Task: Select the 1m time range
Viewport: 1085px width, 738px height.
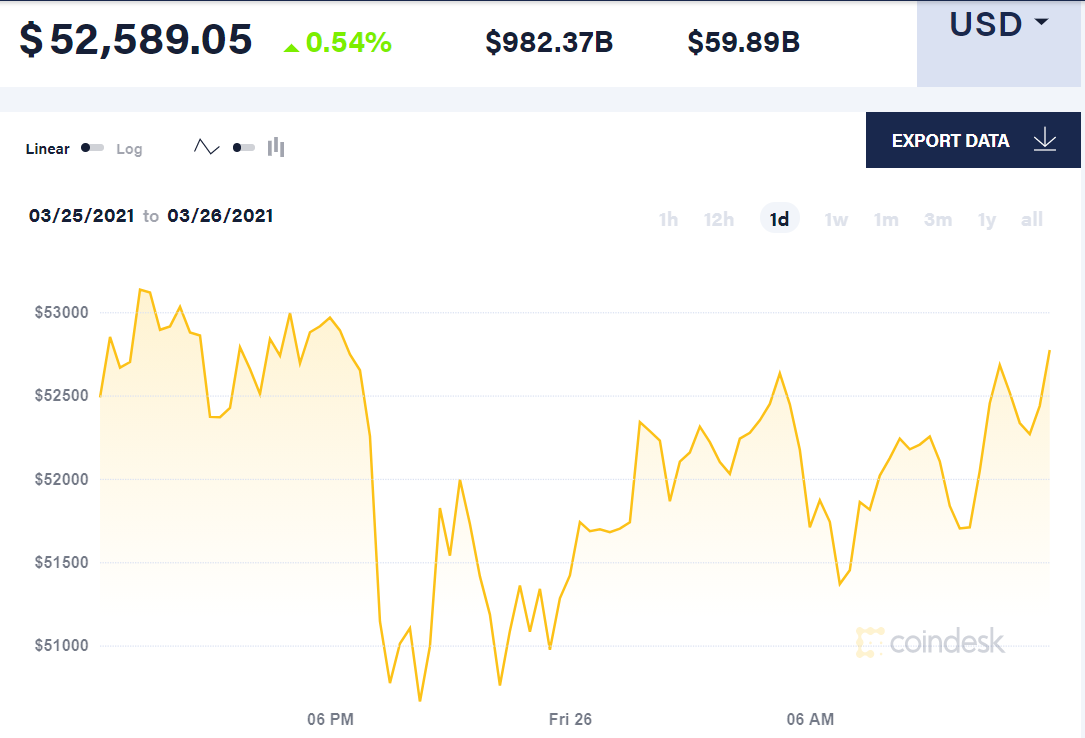Action: coord(886,219)
